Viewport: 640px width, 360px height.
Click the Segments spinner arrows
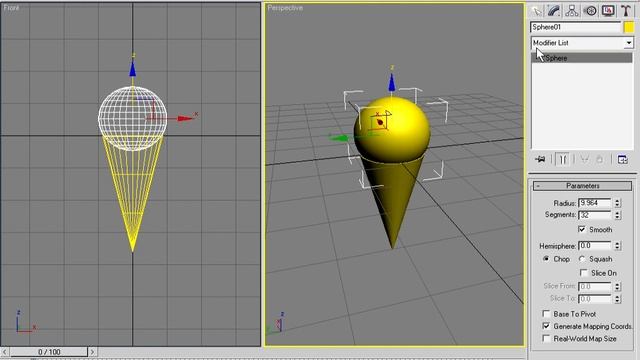617,215
